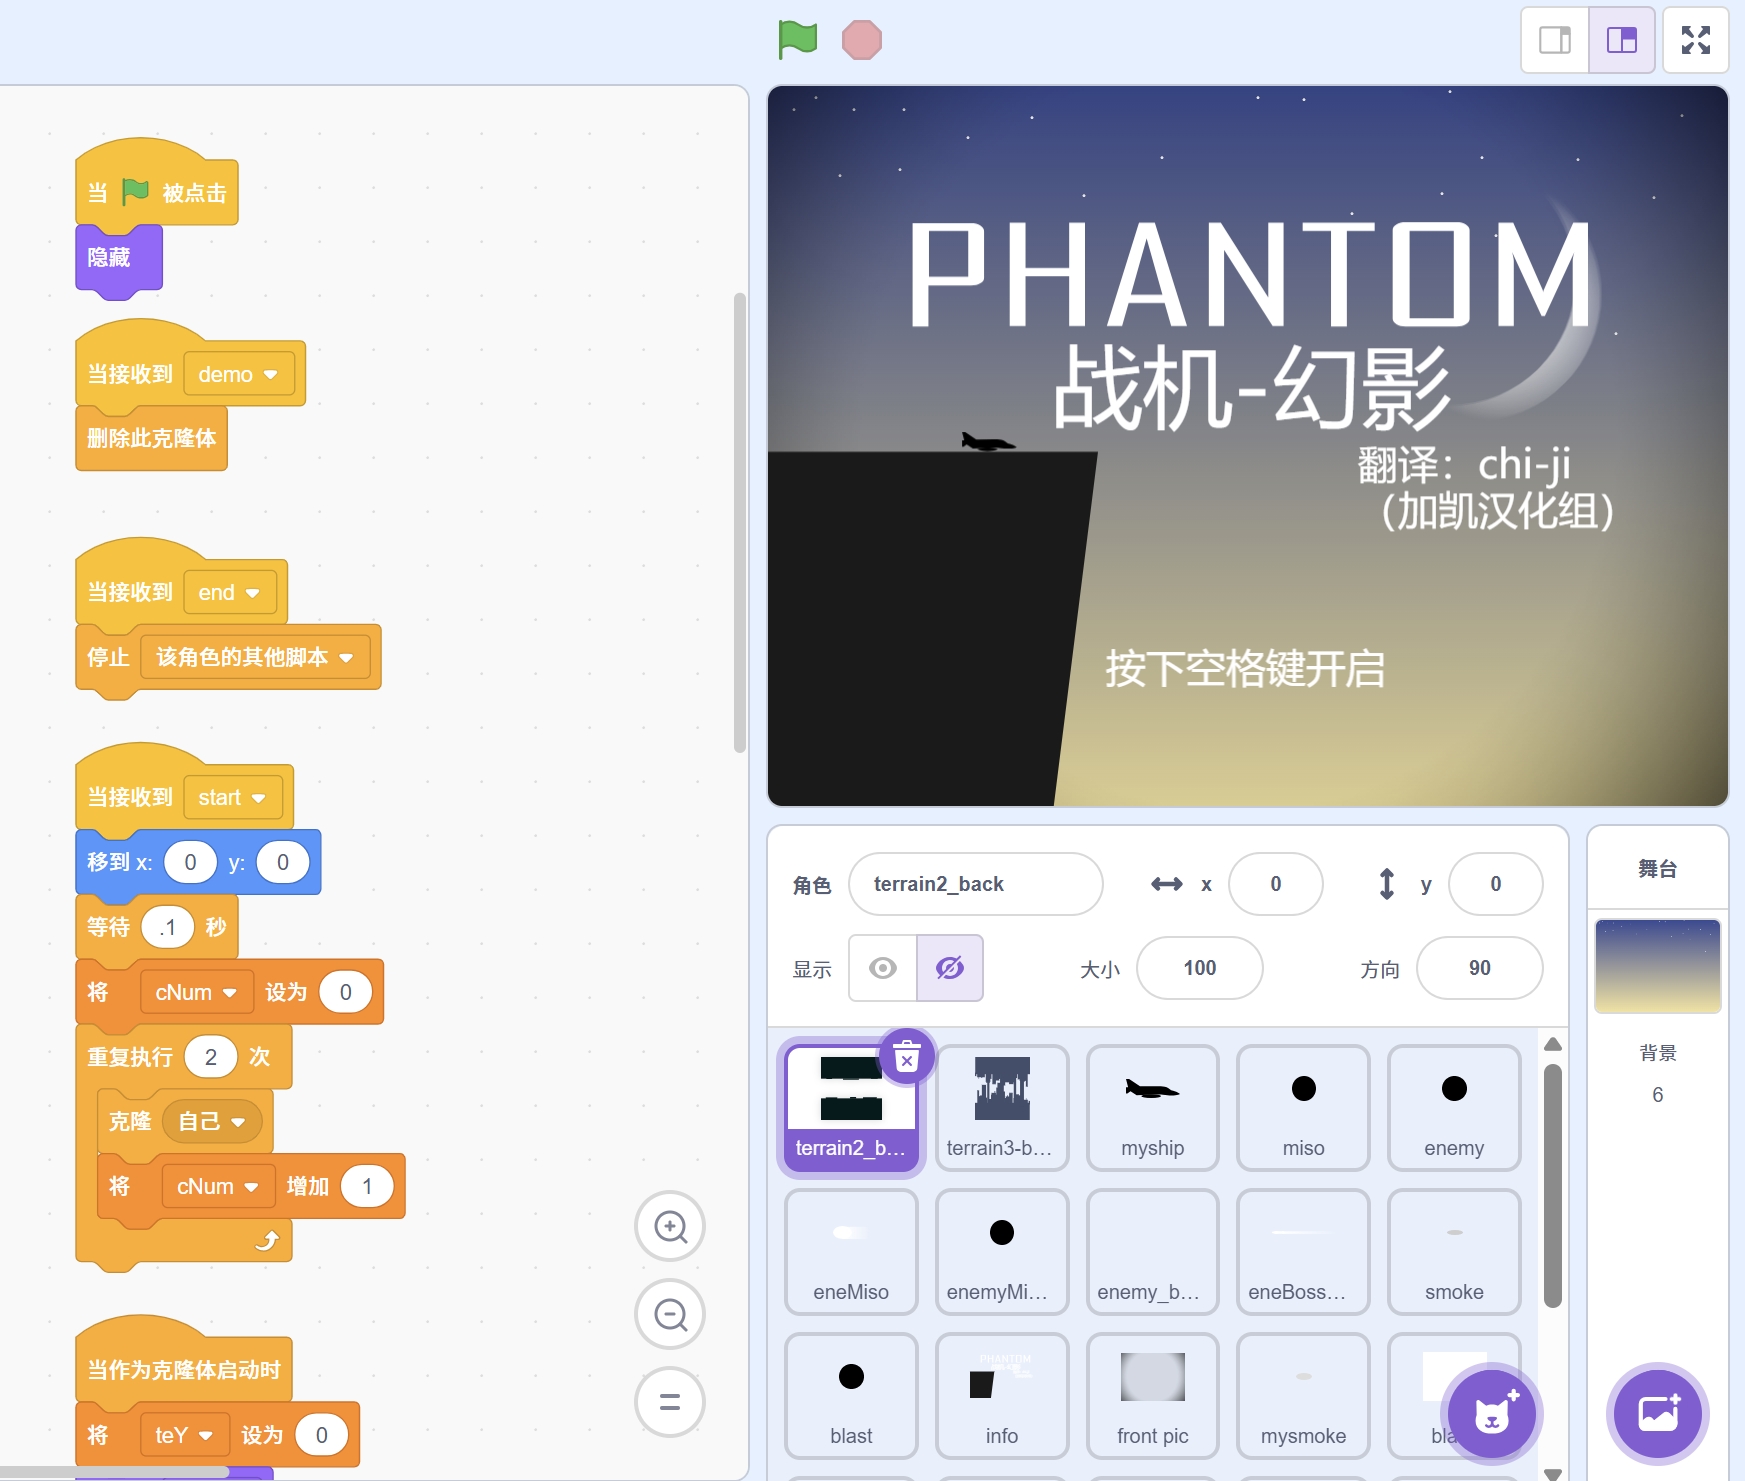Click the green flag to run project
1745x1481 pixels.
797,40
